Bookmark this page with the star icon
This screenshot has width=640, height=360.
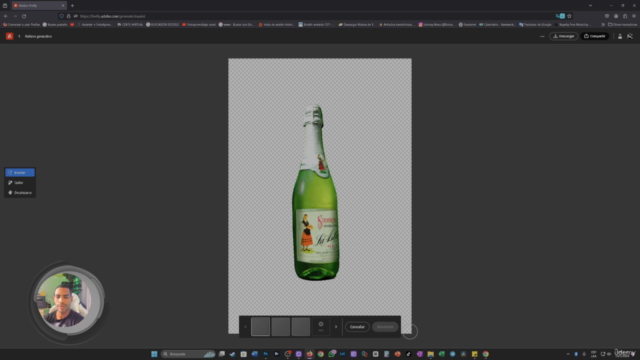pyautogui.click(x=569, y=16)
